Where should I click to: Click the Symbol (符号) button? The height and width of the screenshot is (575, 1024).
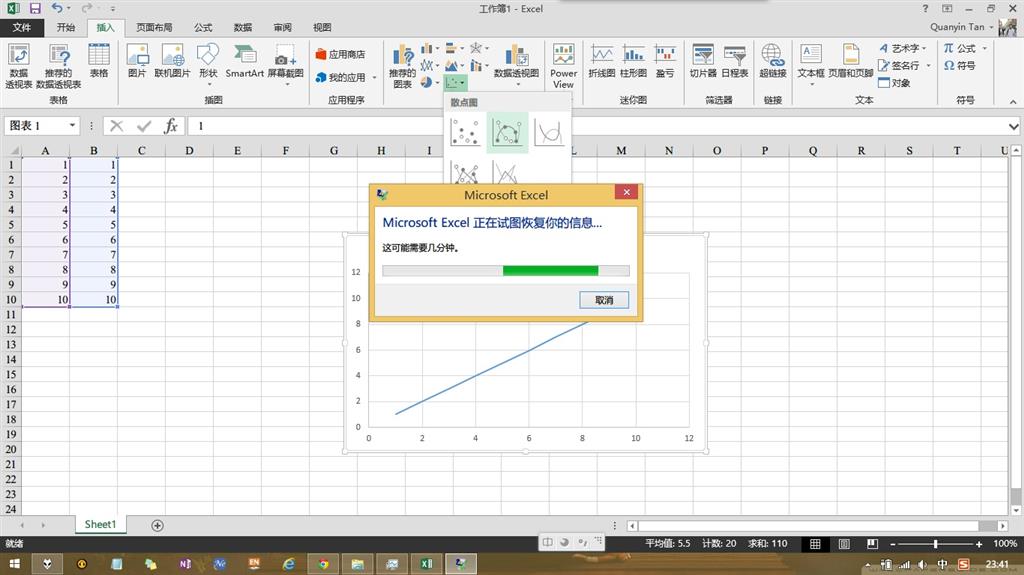(x=959, y=65)
